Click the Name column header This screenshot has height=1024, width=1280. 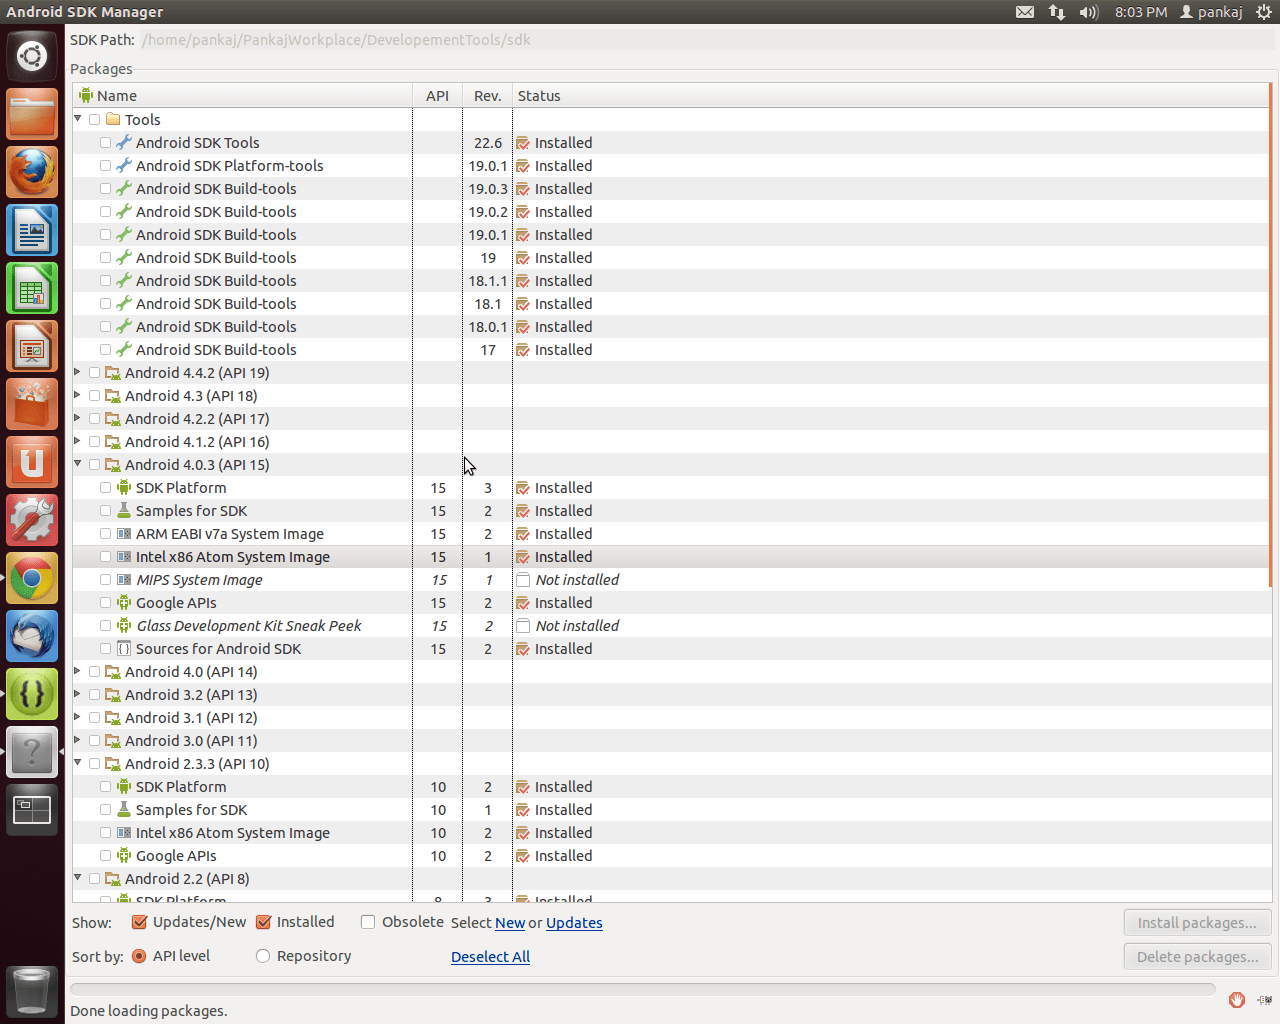[242, 96]
